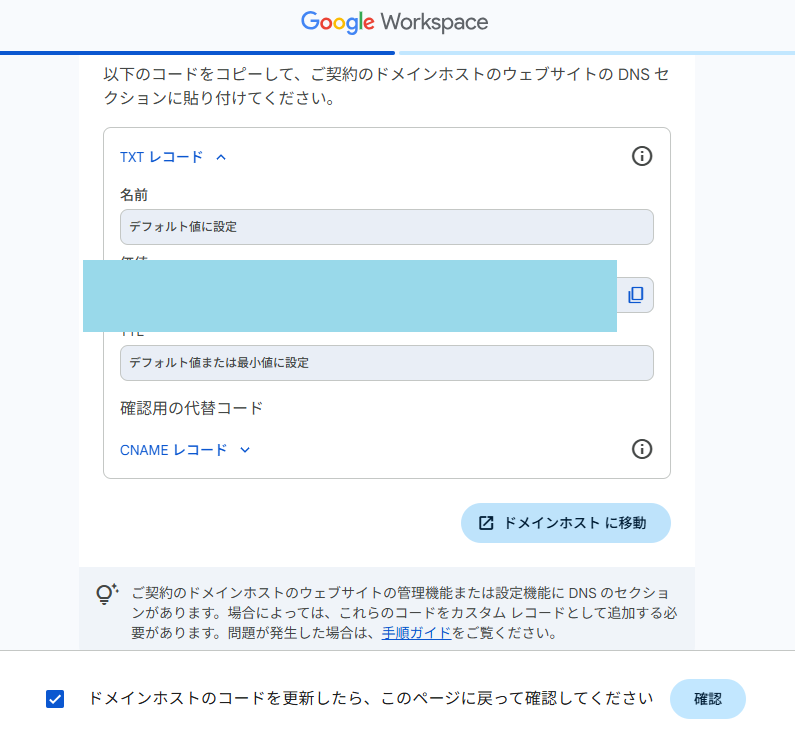Select the TTL field デフォルト値または最小値に設定
Screen dimensions: 795x736
click(x=386, y=363)
